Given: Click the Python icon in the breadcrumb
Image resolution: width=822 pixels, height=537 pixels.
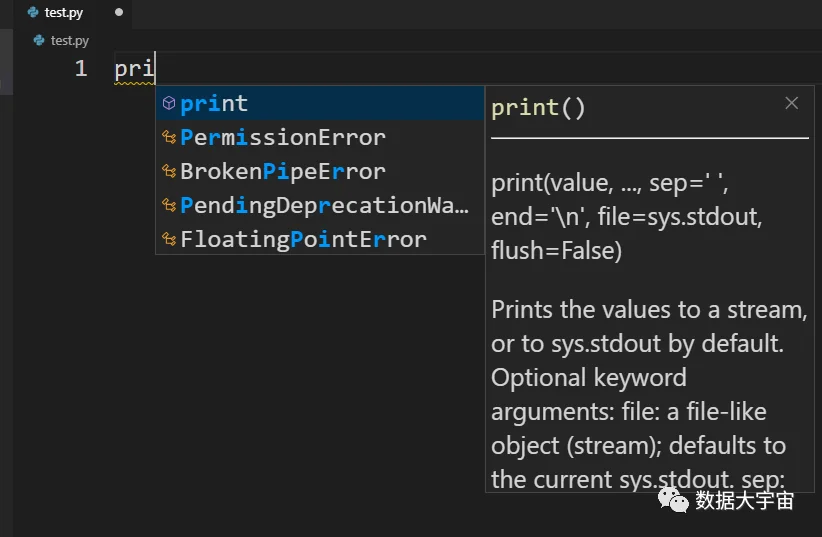Looking at the screenshot, I should coord(39,40).
